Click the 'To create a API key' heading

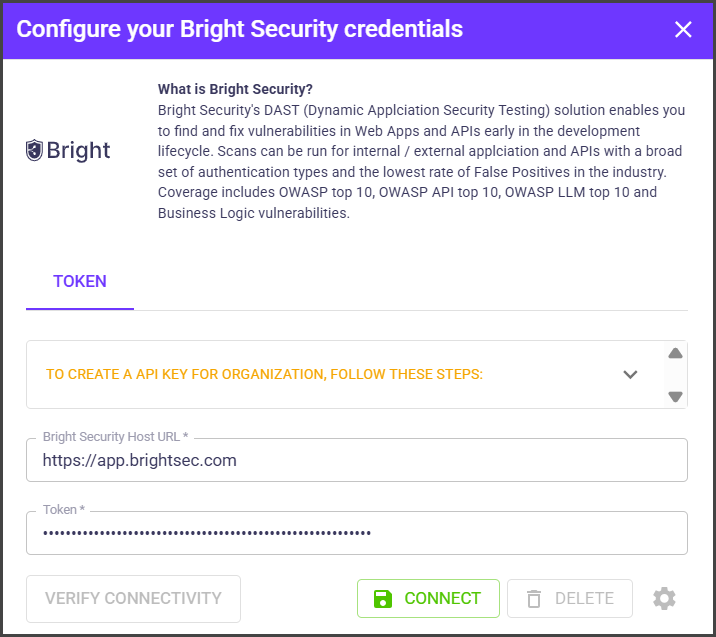coord(264,375)
